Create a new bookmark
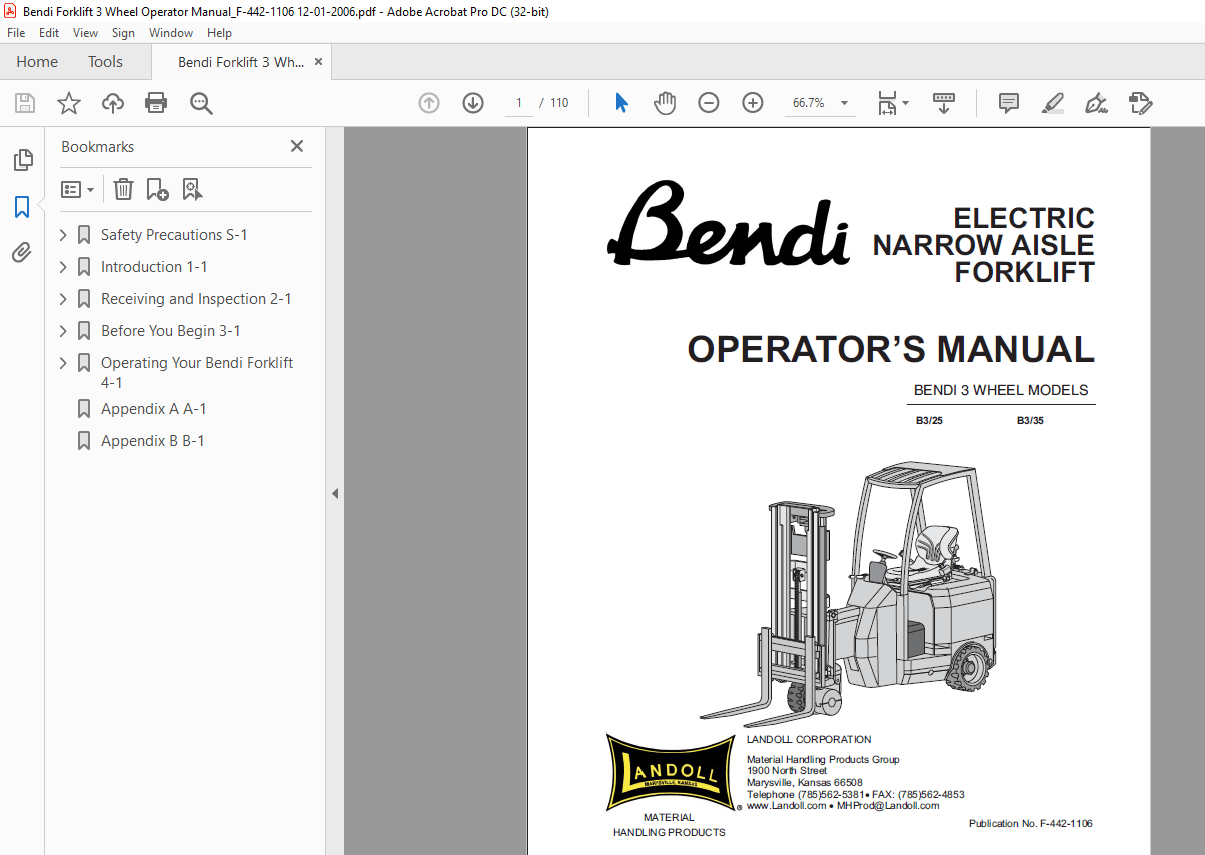 (x=157, y=189)
